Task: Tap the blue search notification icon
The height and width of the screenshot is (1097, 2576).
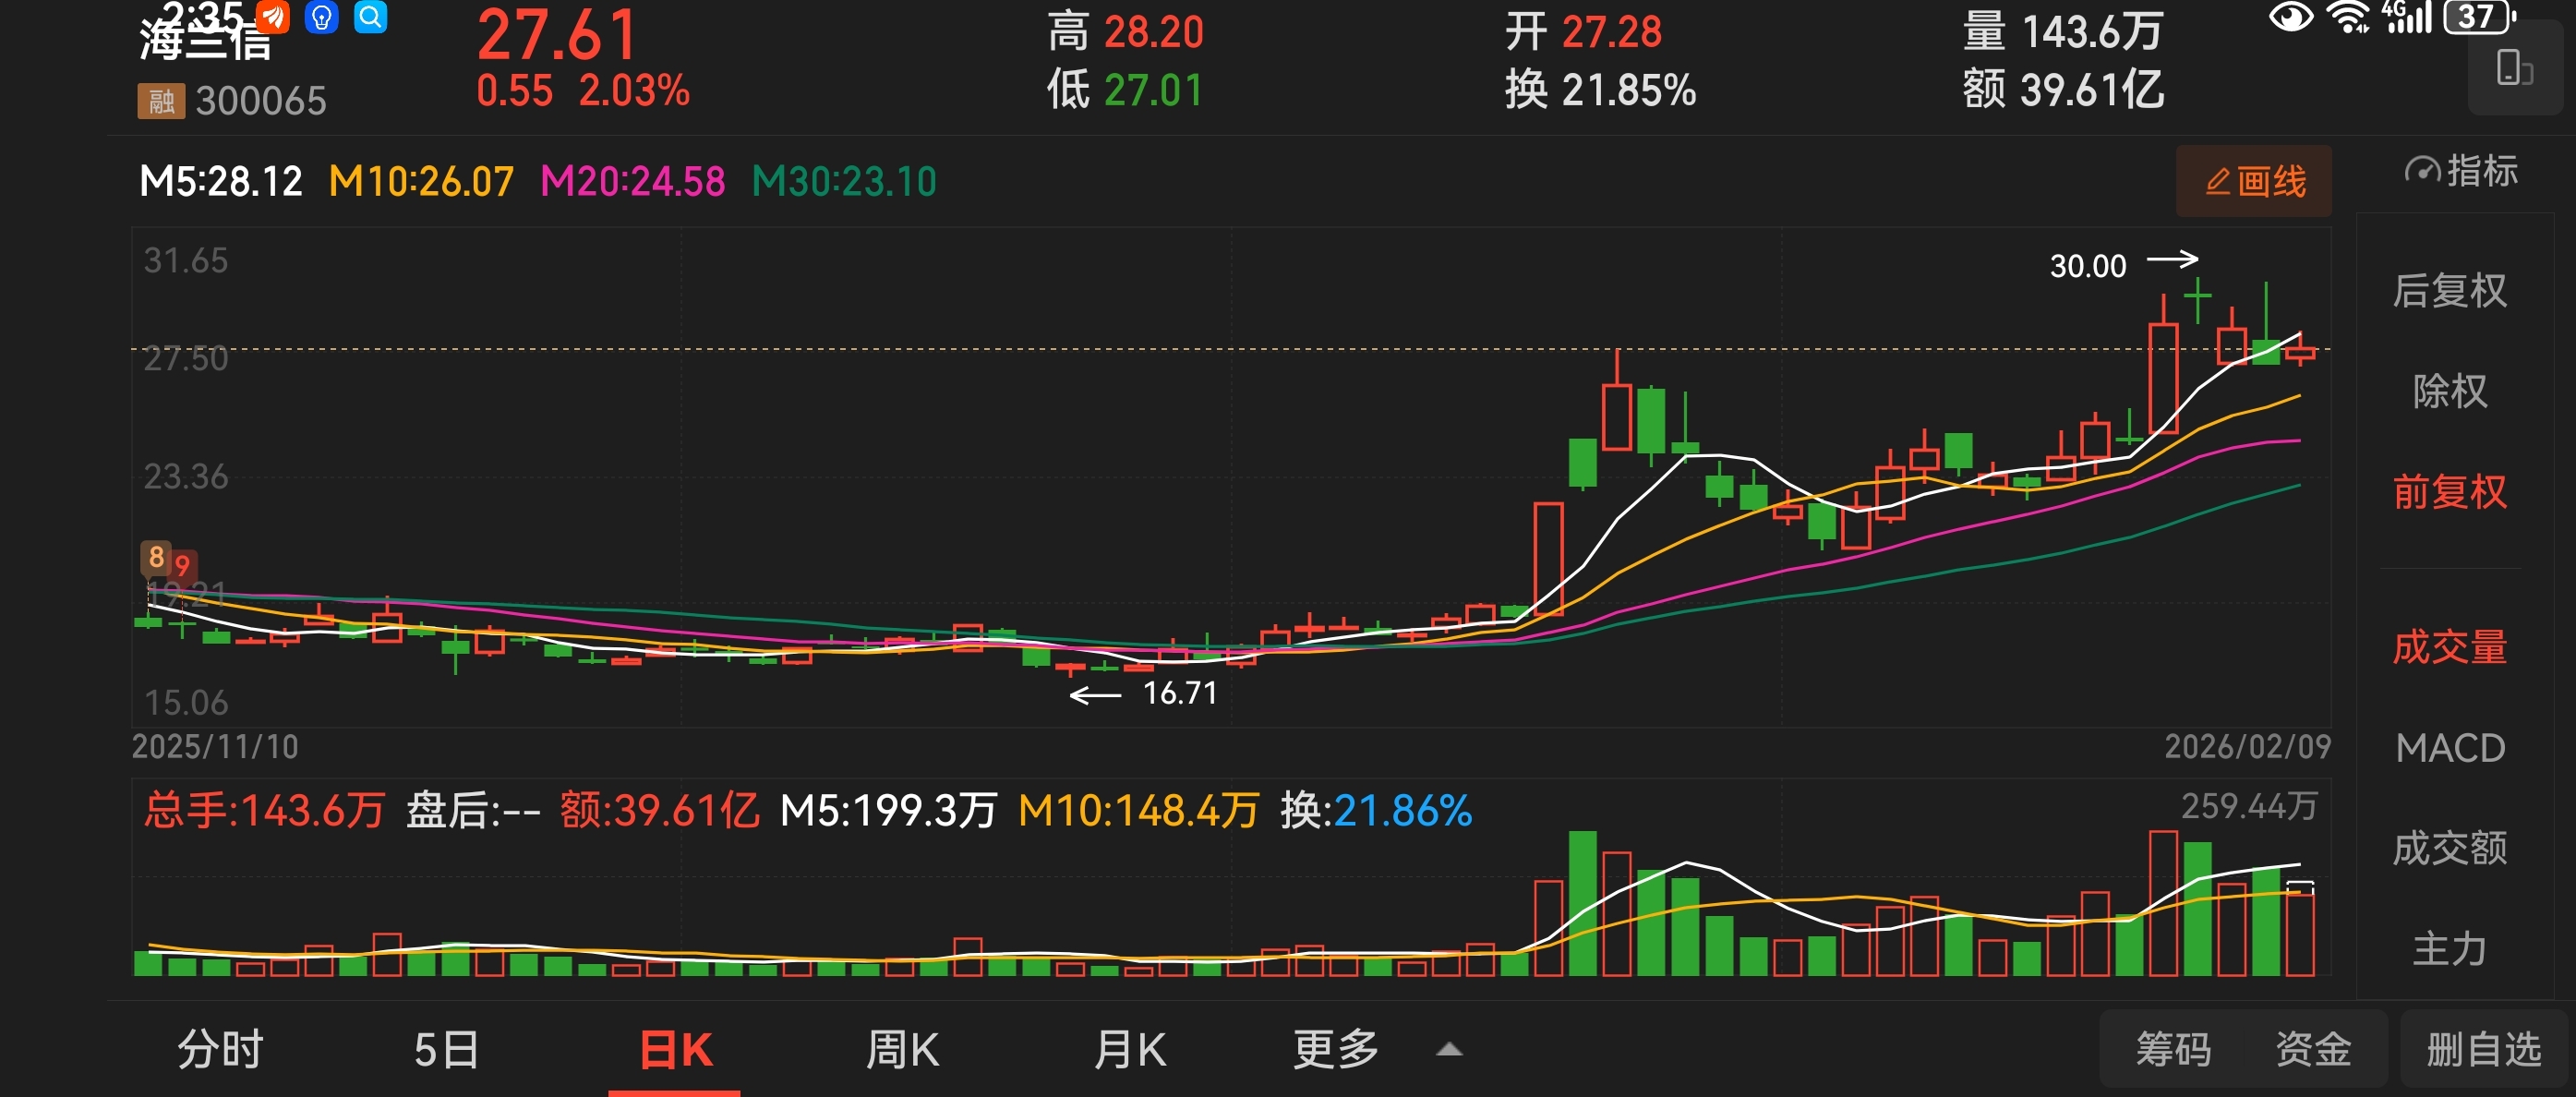Action: coord(371,17)
